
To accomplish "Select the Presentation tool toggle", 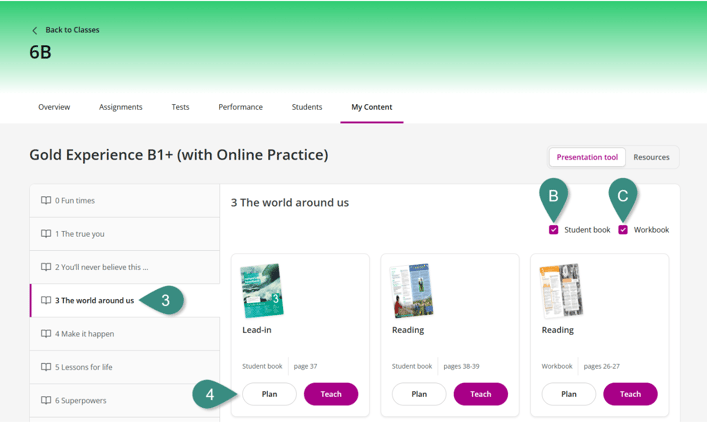I will pos(587,157).
